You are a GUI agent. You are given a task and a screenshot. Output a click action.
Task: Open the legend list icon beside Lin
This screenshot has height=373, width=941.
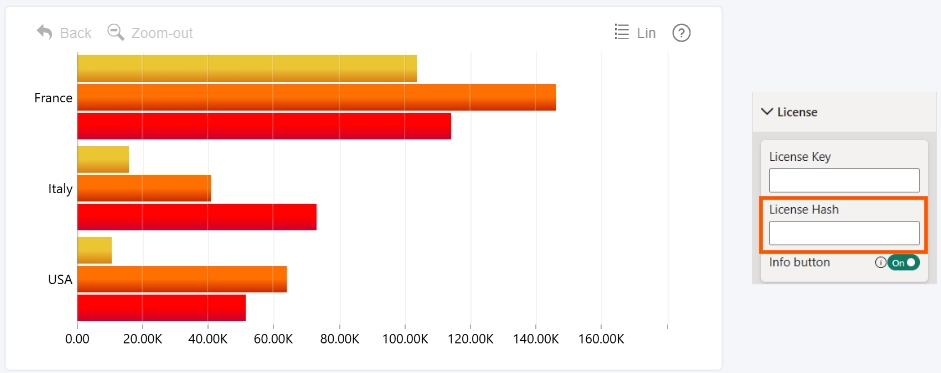tap(622, 32)
